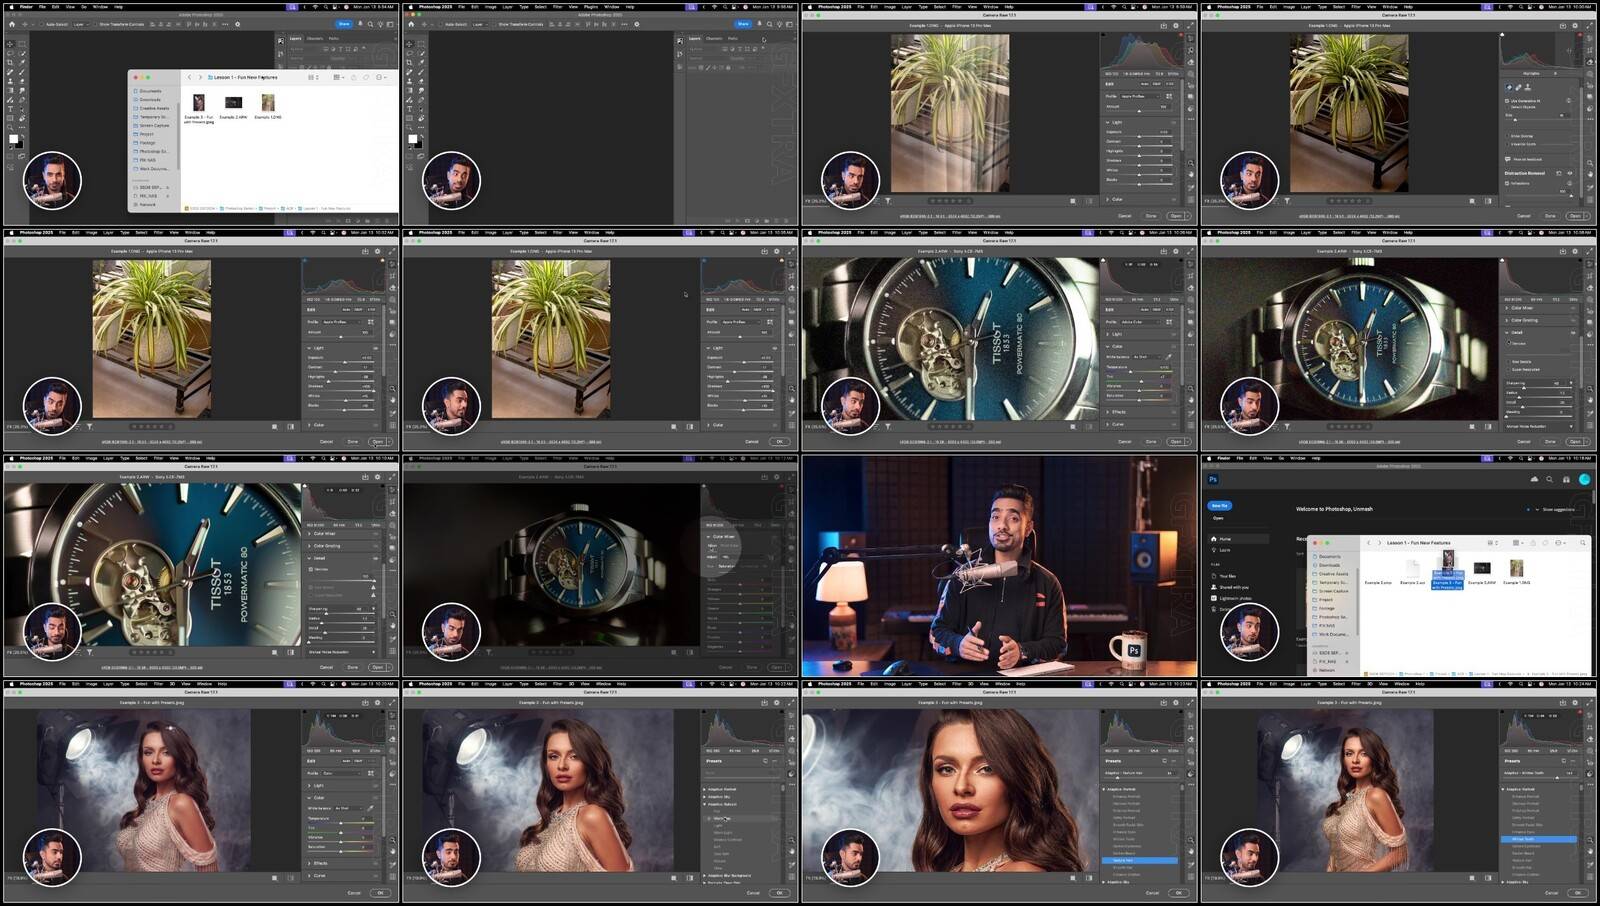
Task: Open Go menu above the three-file Finder window
Action: (84, 7)
